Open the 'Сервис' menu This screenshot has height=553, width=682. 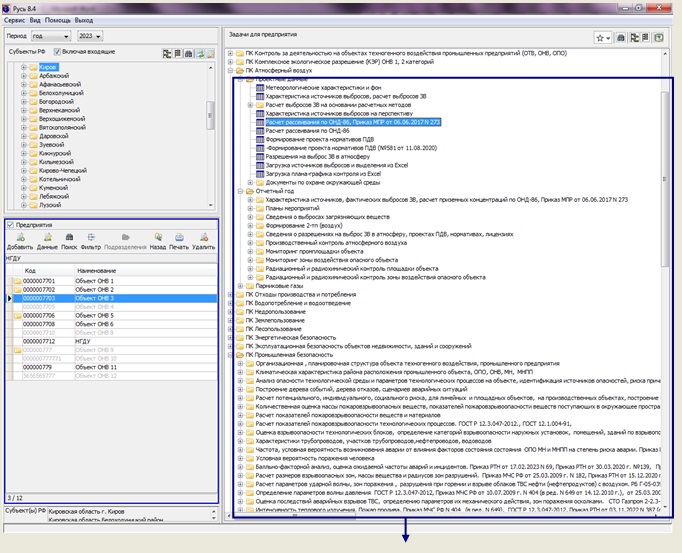[15, 19]
